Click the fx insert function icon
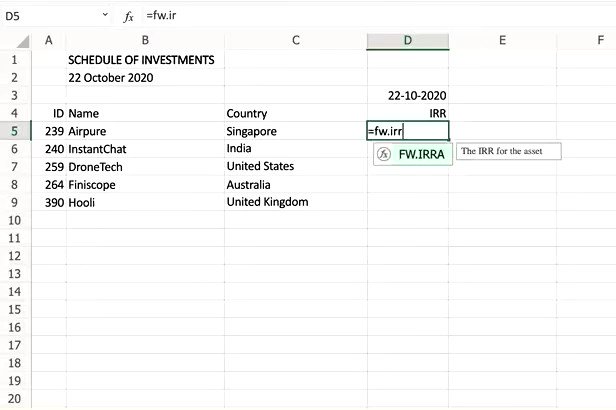Screen dimensions: 616x410 click(x=128, y=16)
